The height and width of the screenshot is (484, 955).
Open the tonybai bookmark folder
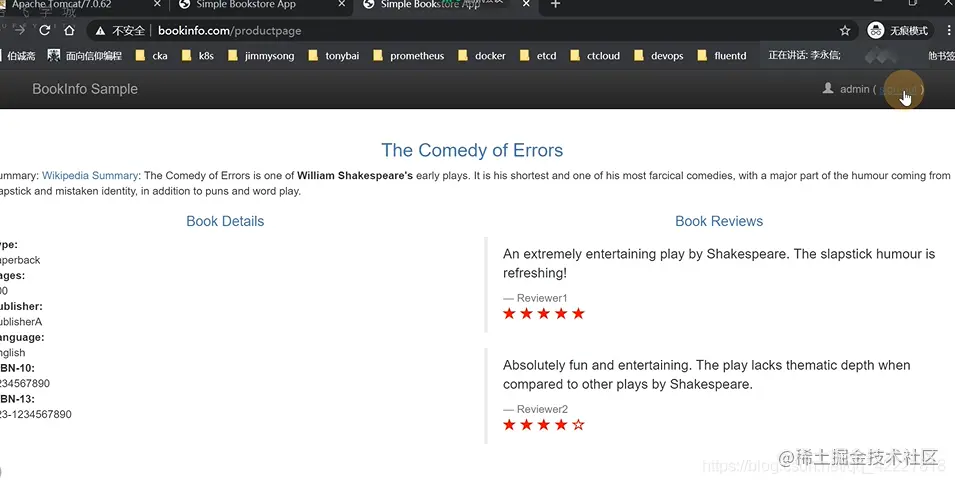[334, 56]
